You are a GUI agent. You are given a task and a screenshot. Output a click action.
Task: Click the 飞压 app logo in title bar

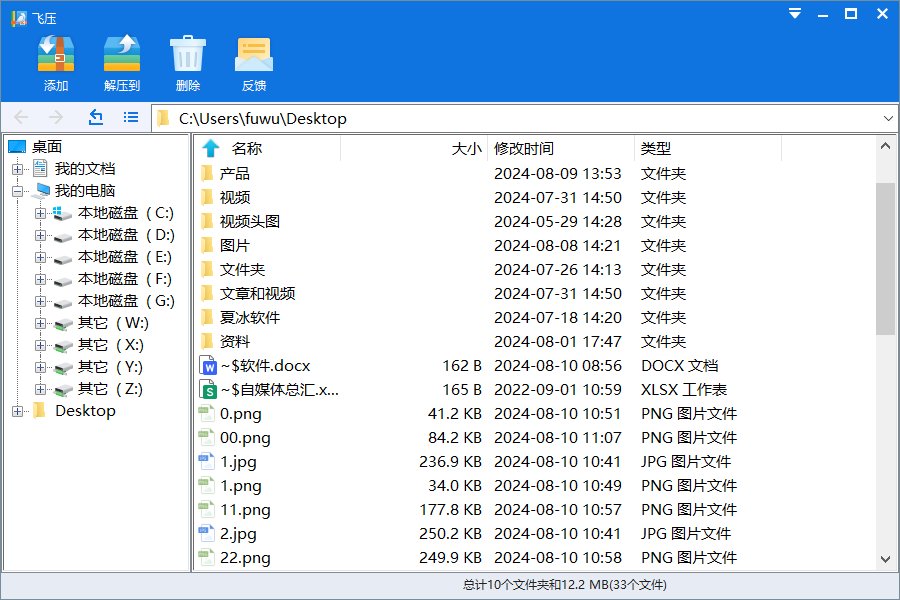(18, 18)
